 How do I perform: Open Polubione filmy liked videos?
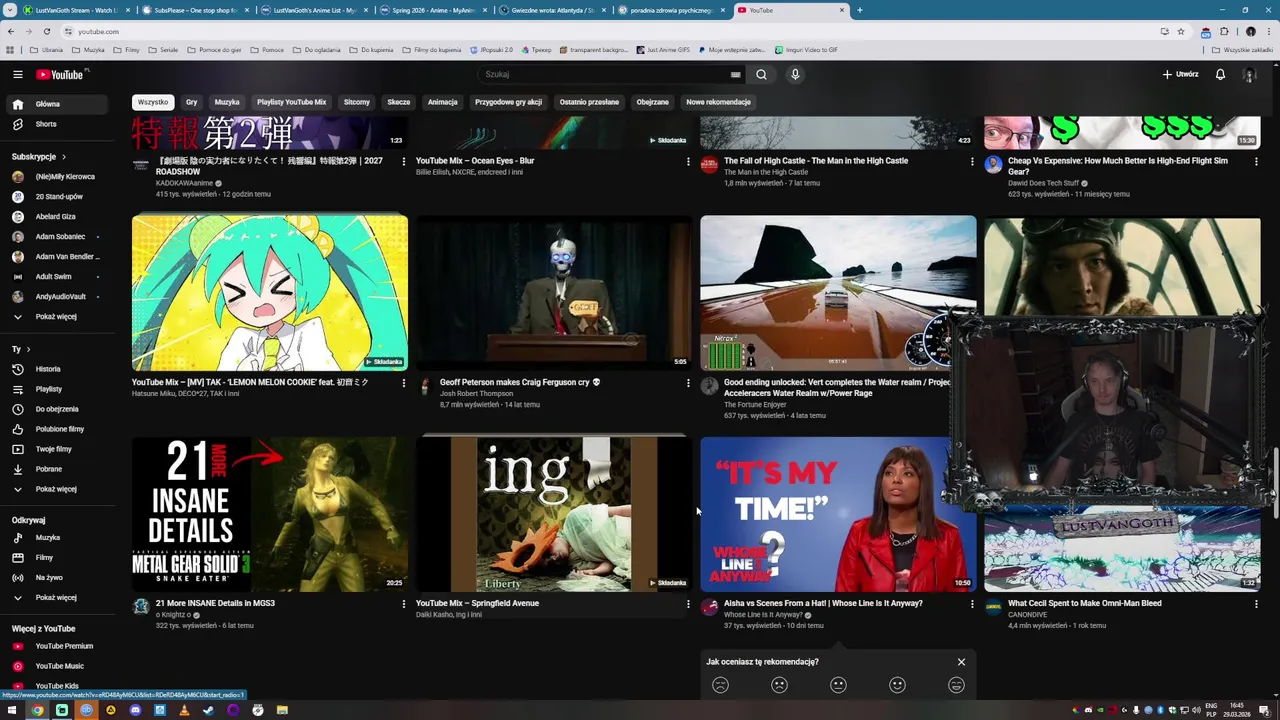click(x=58, y=429)
